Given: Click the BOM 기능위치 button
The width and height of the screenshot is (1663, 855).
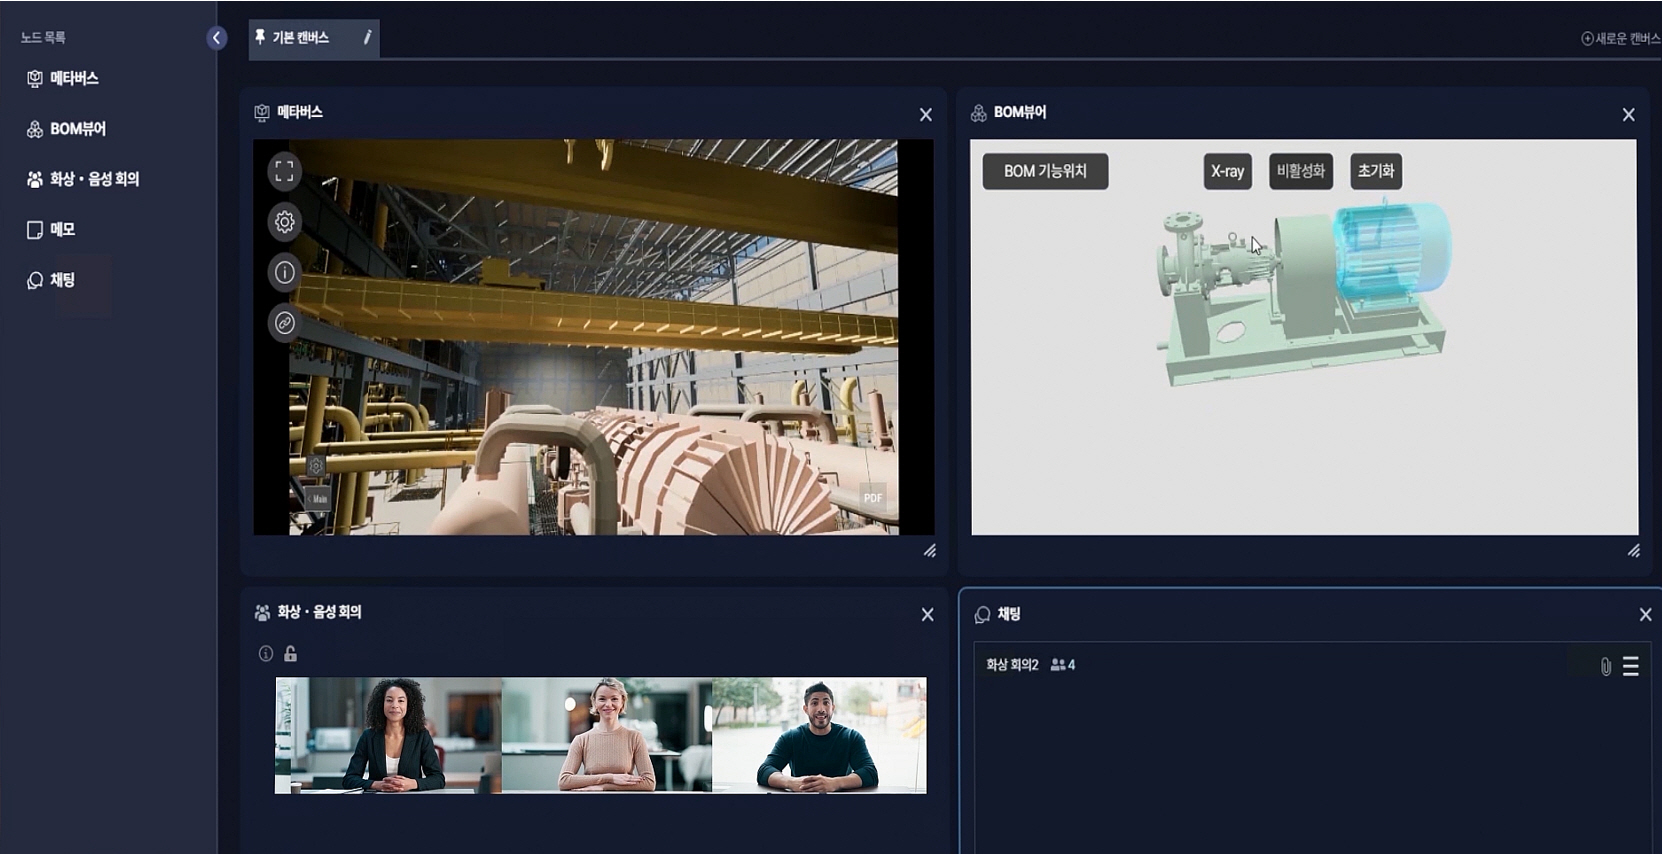Looking at the screenshot, I should point(1045,171).
